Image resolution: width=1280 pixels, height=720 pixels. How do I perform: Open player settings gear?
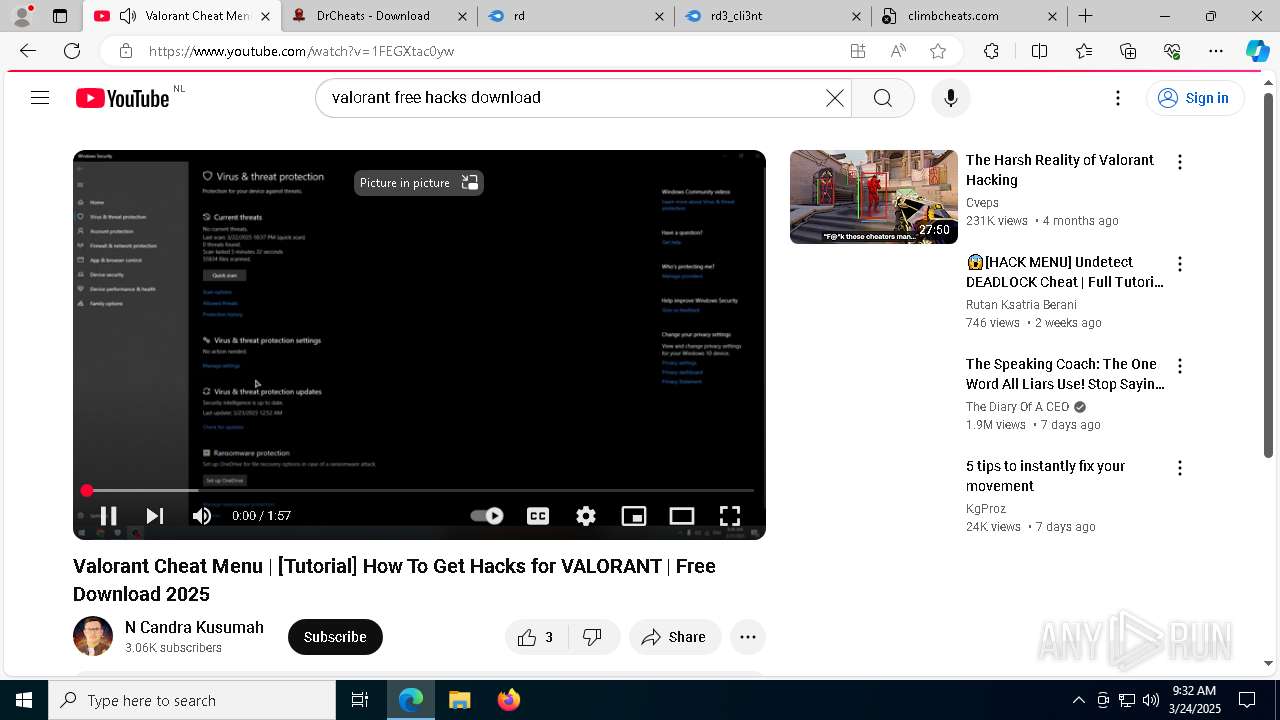click(586, 516)
